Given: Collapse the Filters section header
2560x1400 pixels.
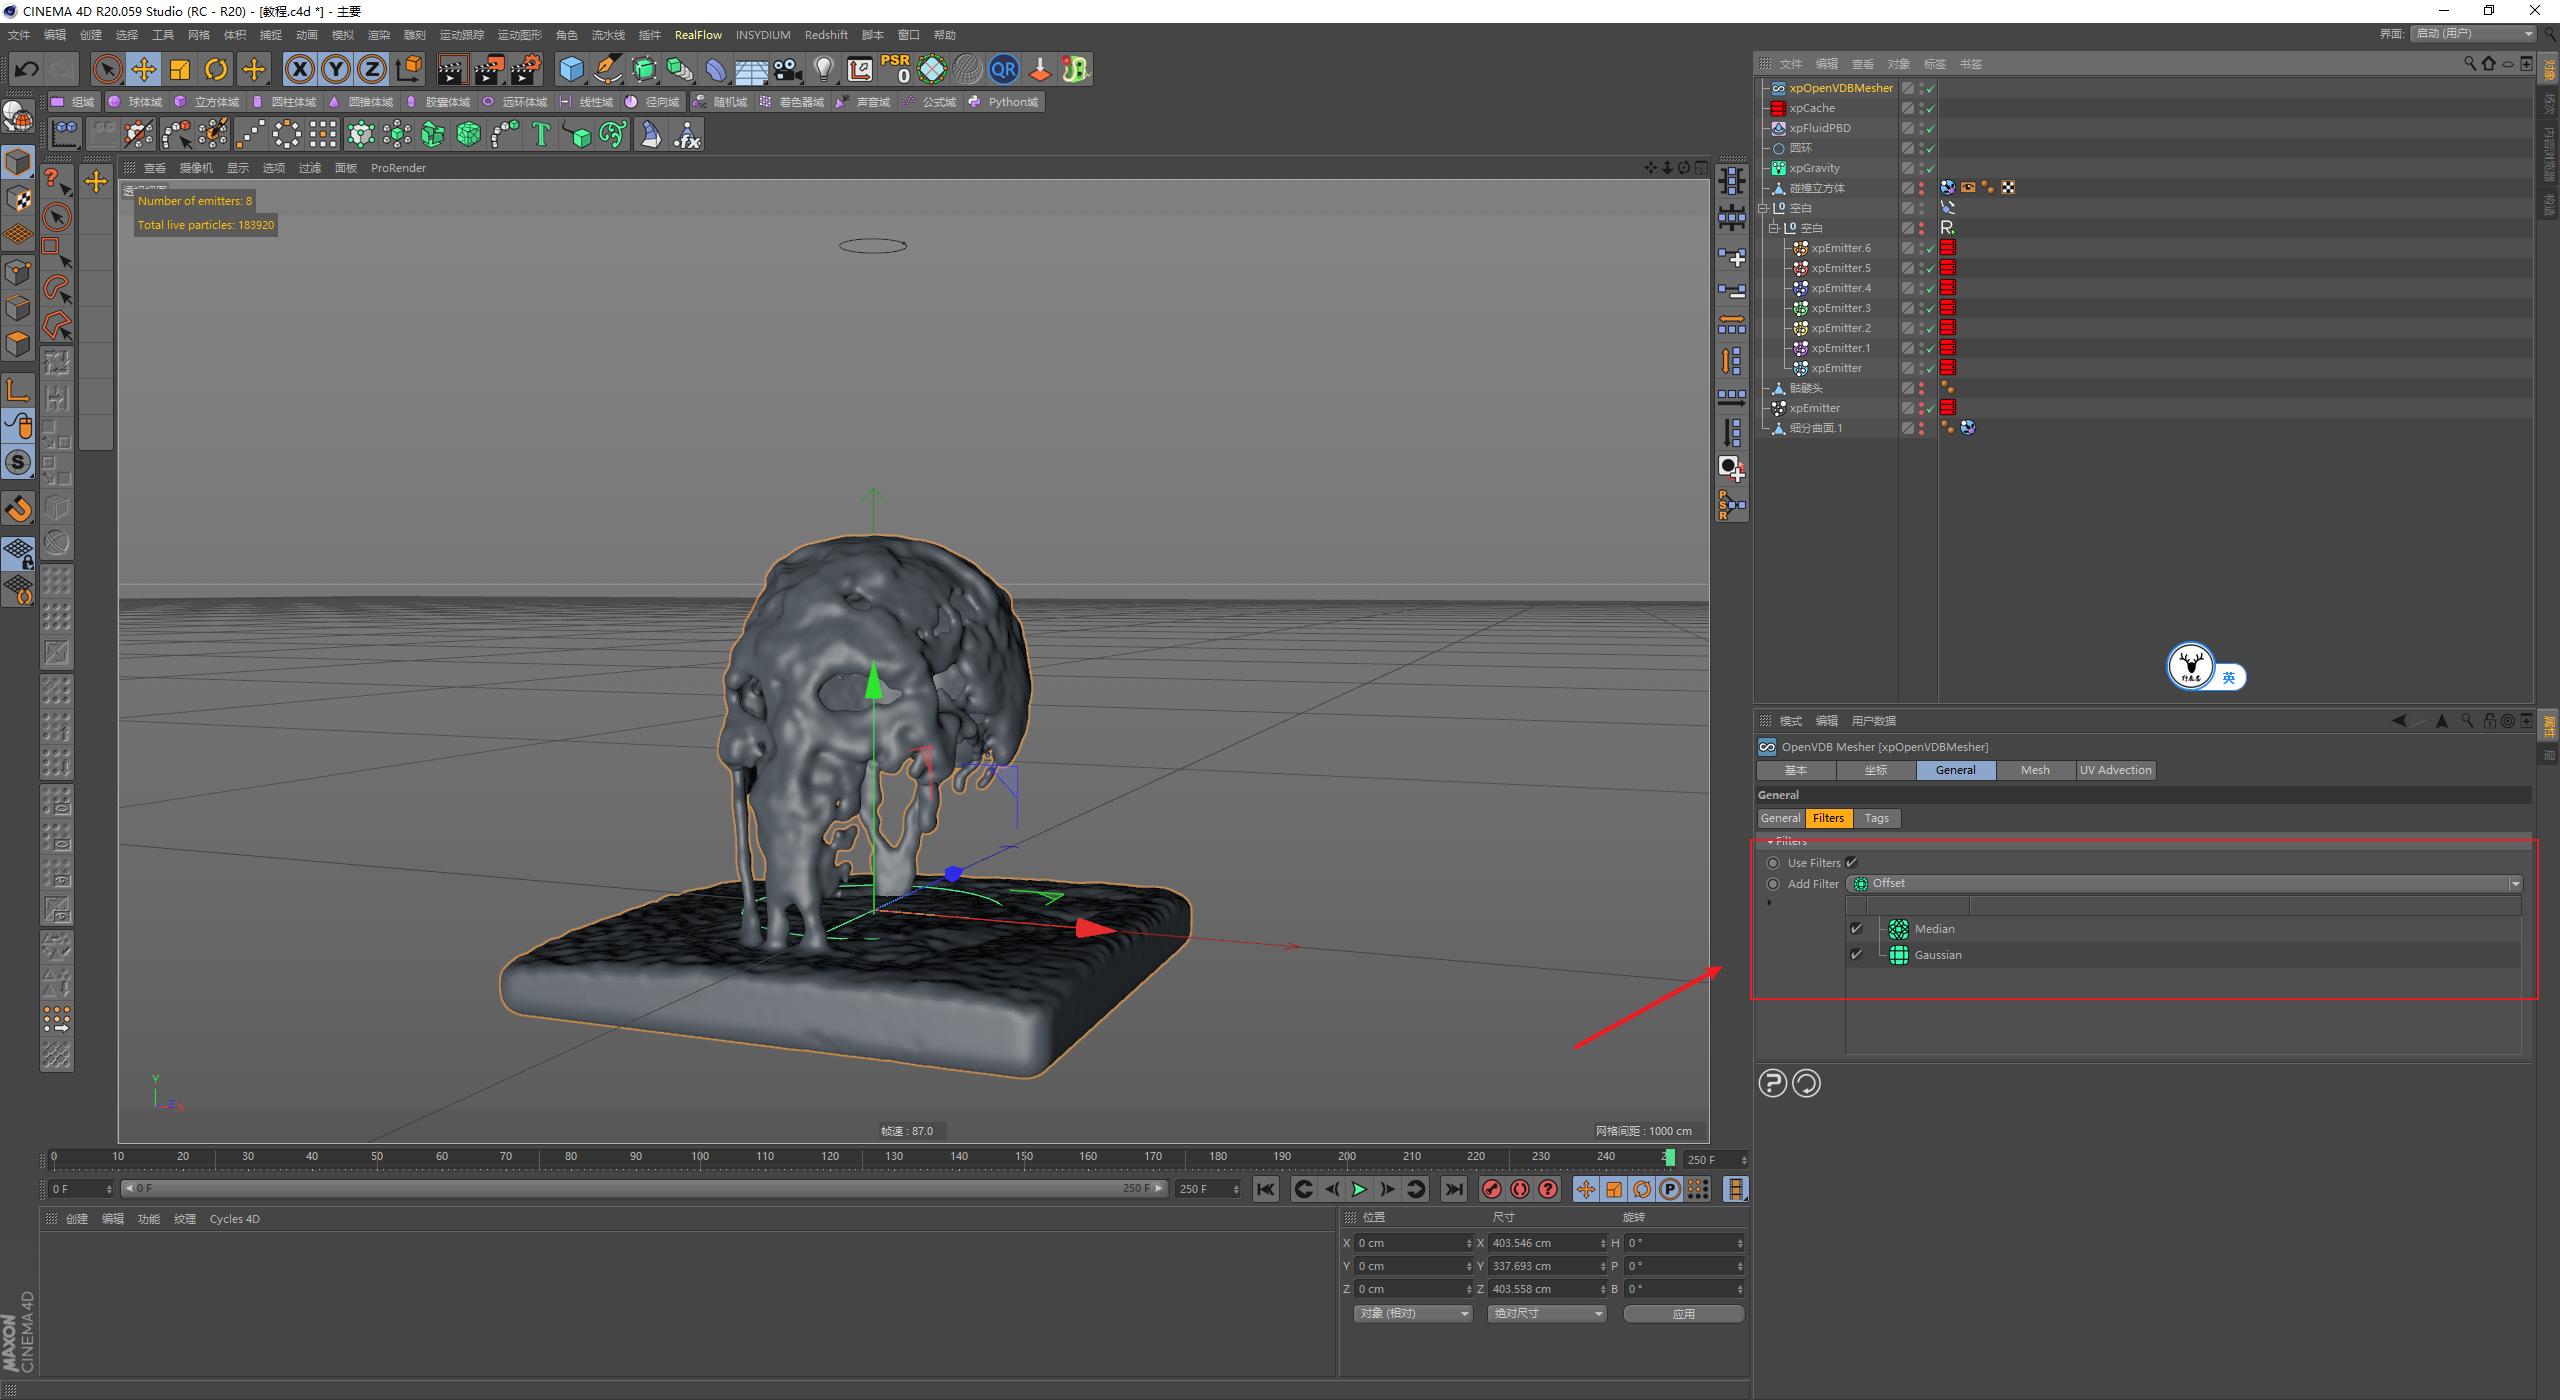Looking at the screenshot, I should [1769, 841].
